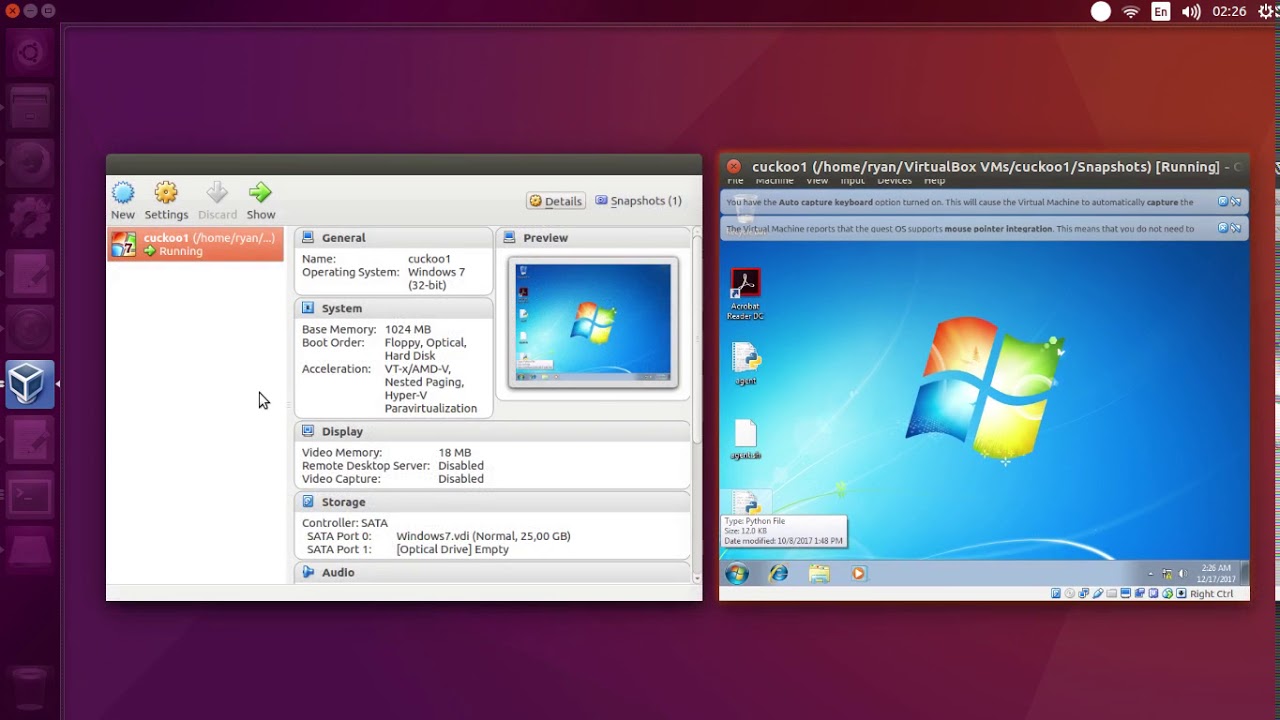Click the Right Ctrl host key label
Image resolution: width=1280 pixels, height=720 pixels.
(x=1211, y=594)
